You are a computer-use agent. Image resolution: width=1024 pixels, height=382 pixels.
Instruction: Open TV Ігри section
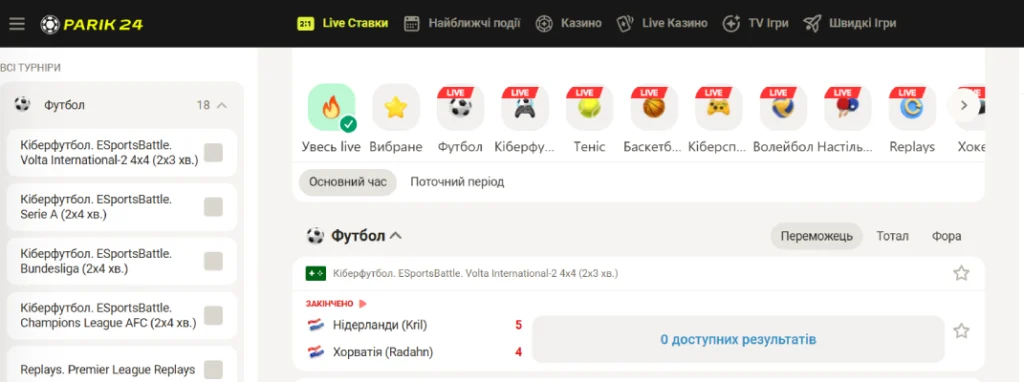(x=756, y=24)
